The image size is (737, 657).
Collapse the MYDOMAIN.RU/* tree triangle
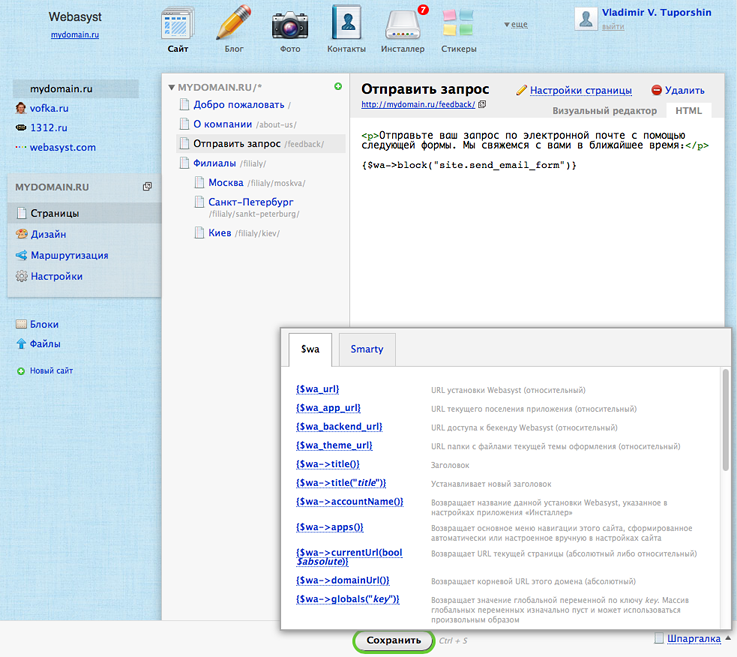coord(172,87)
